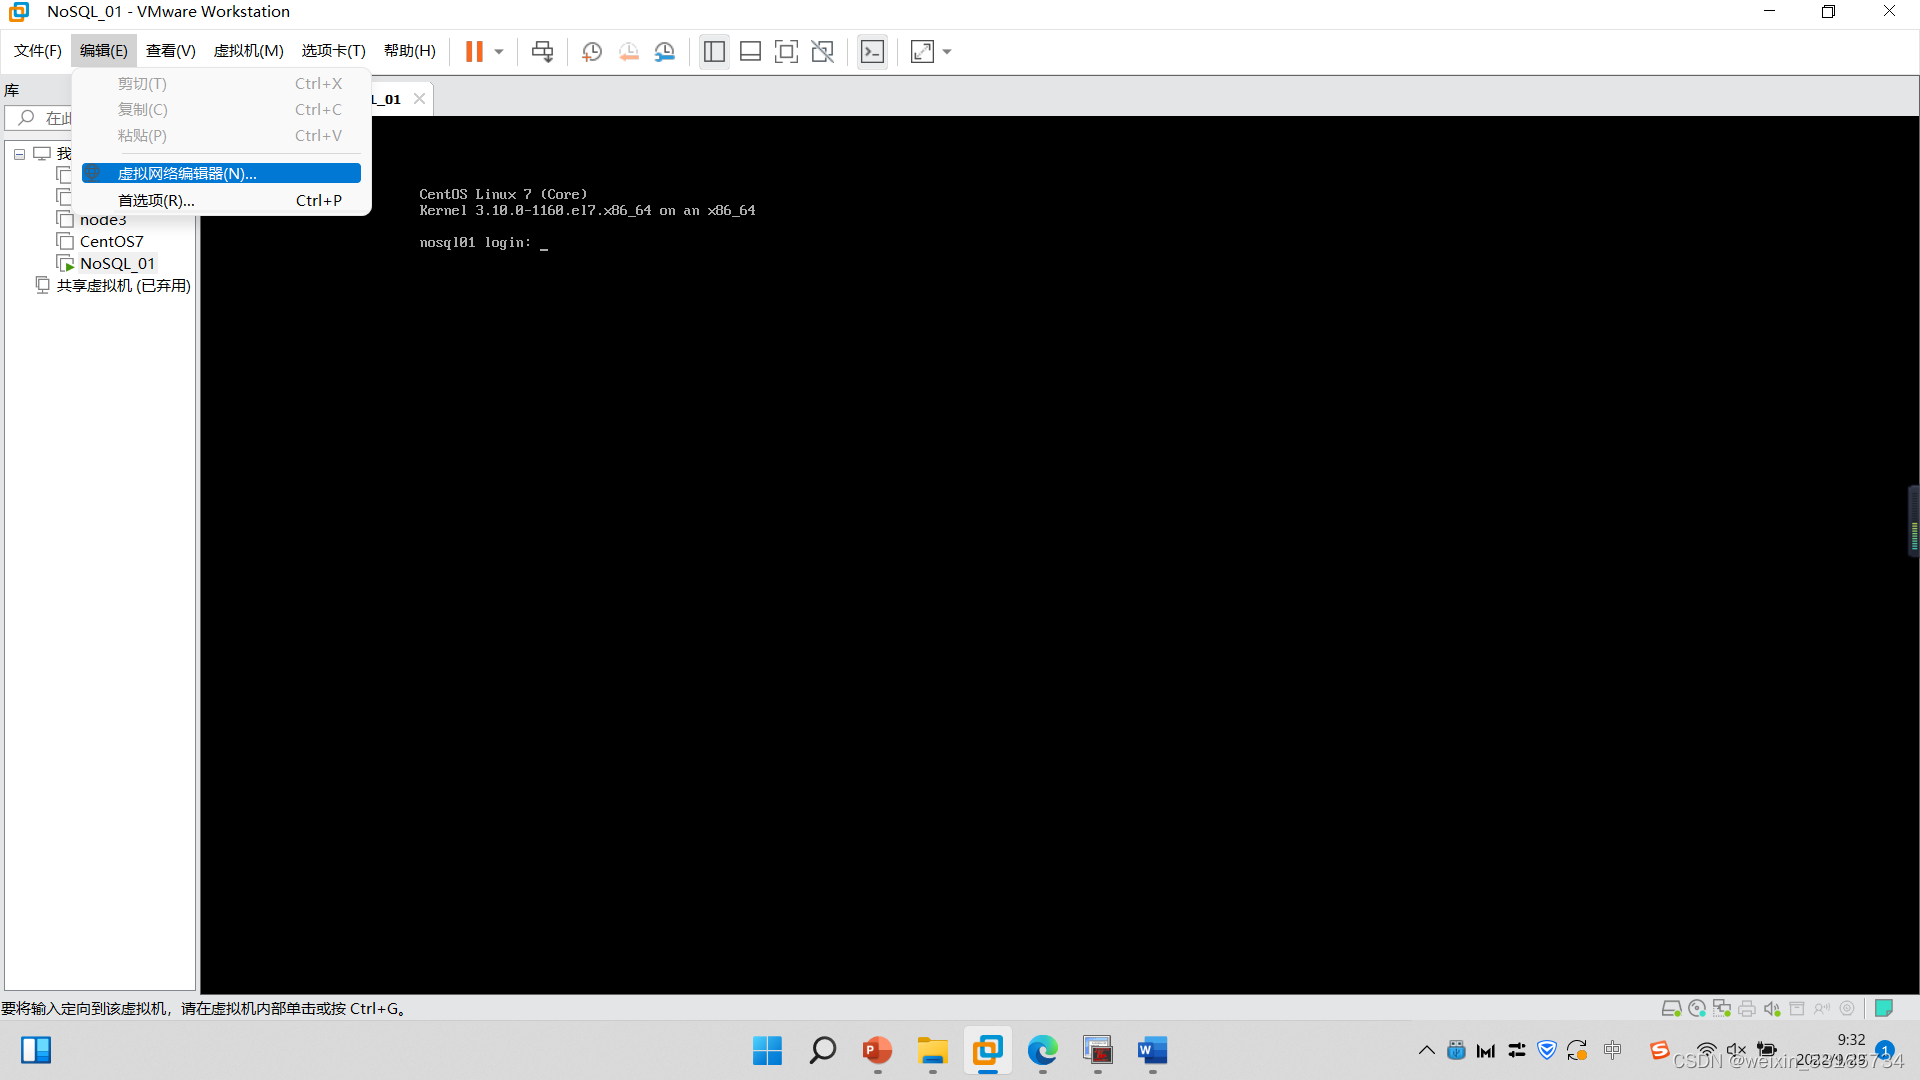Close the NoSQL_01 VM tab
Image resolution: width=1920 pixels, height=1080 pixels.
(x=419, y=98)
